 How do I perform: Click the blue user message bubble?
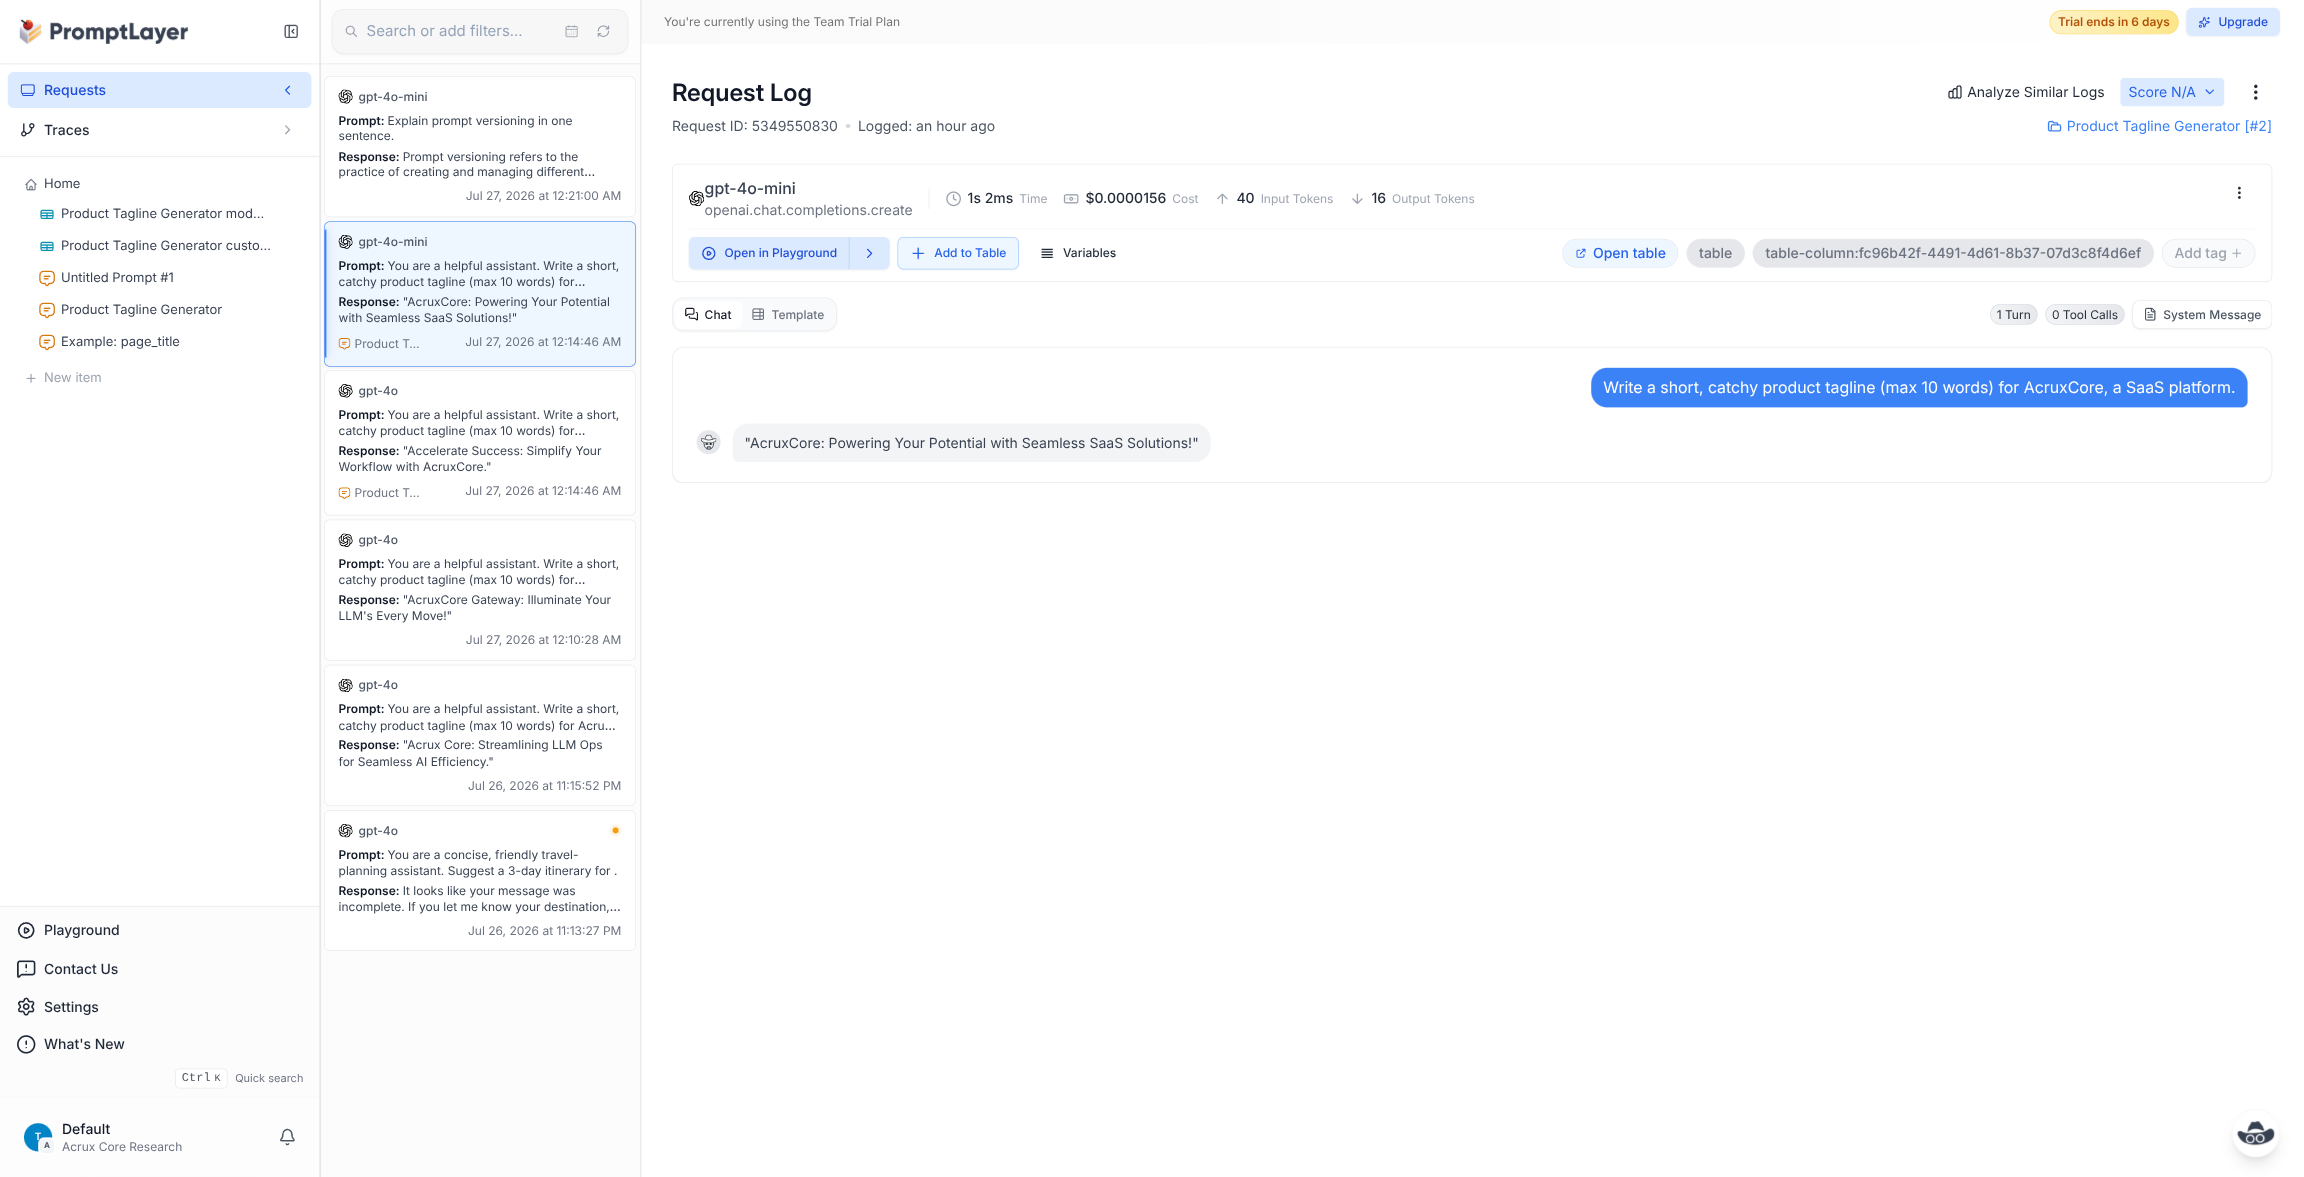[x=1918, y=388]
